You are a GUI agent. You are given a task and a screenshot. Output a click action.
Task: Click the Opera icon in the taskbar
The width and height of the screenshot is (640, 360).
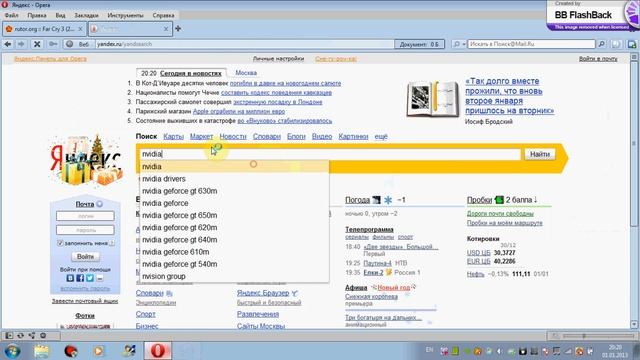pos(158,351)
